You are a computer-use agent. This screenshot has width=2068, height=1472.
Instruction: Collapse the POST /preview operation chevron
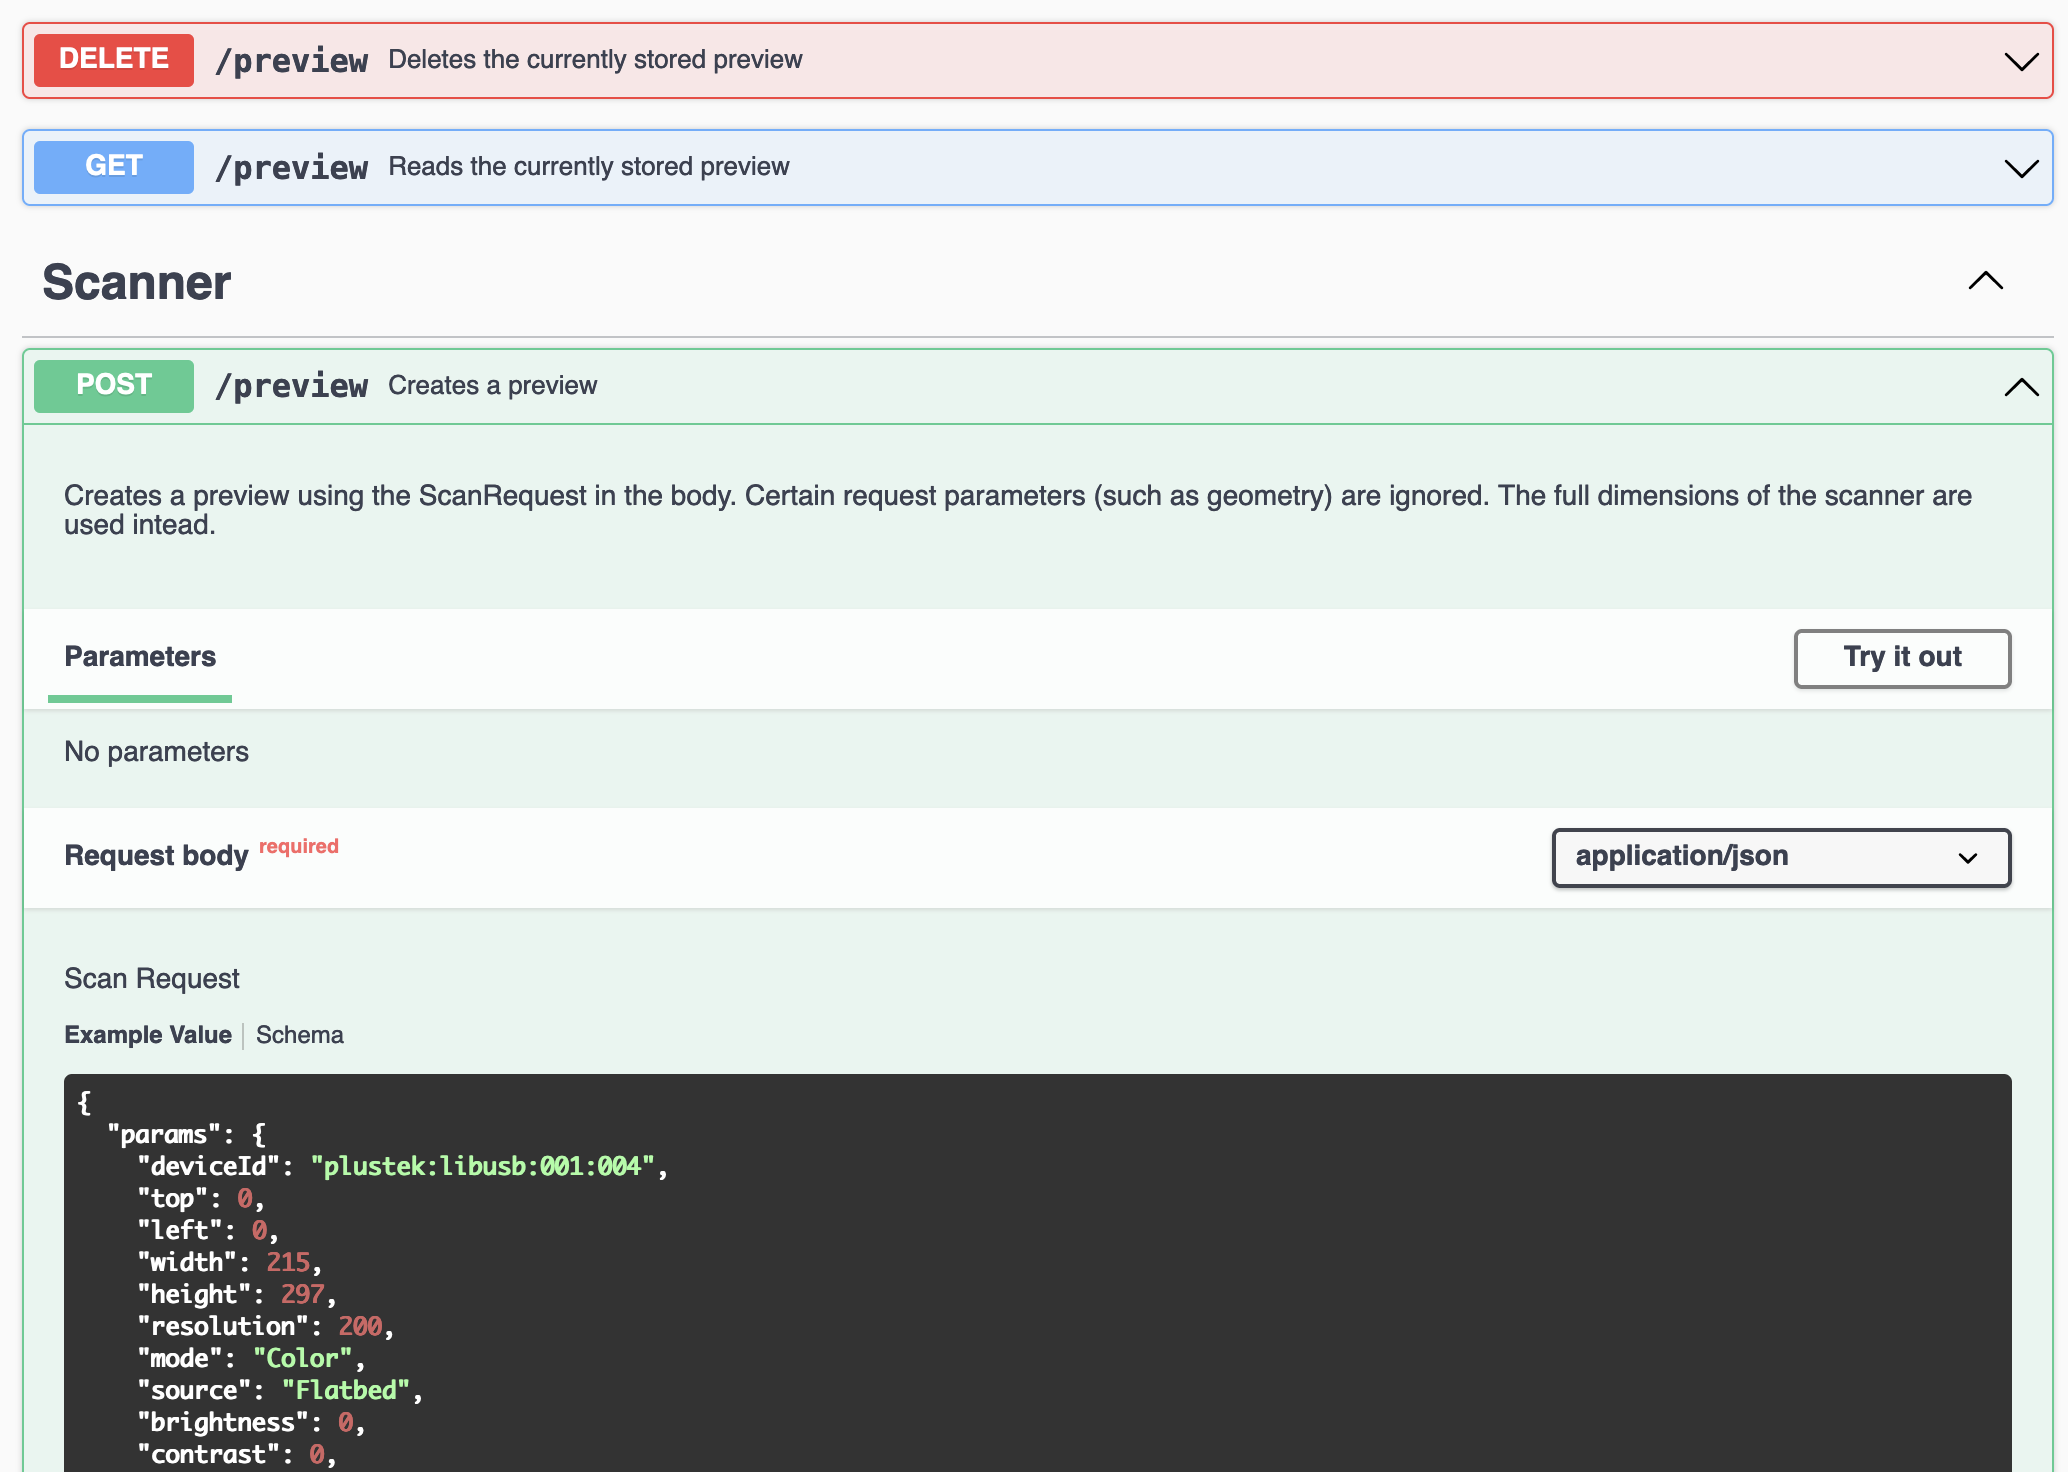coord(2021,387)
